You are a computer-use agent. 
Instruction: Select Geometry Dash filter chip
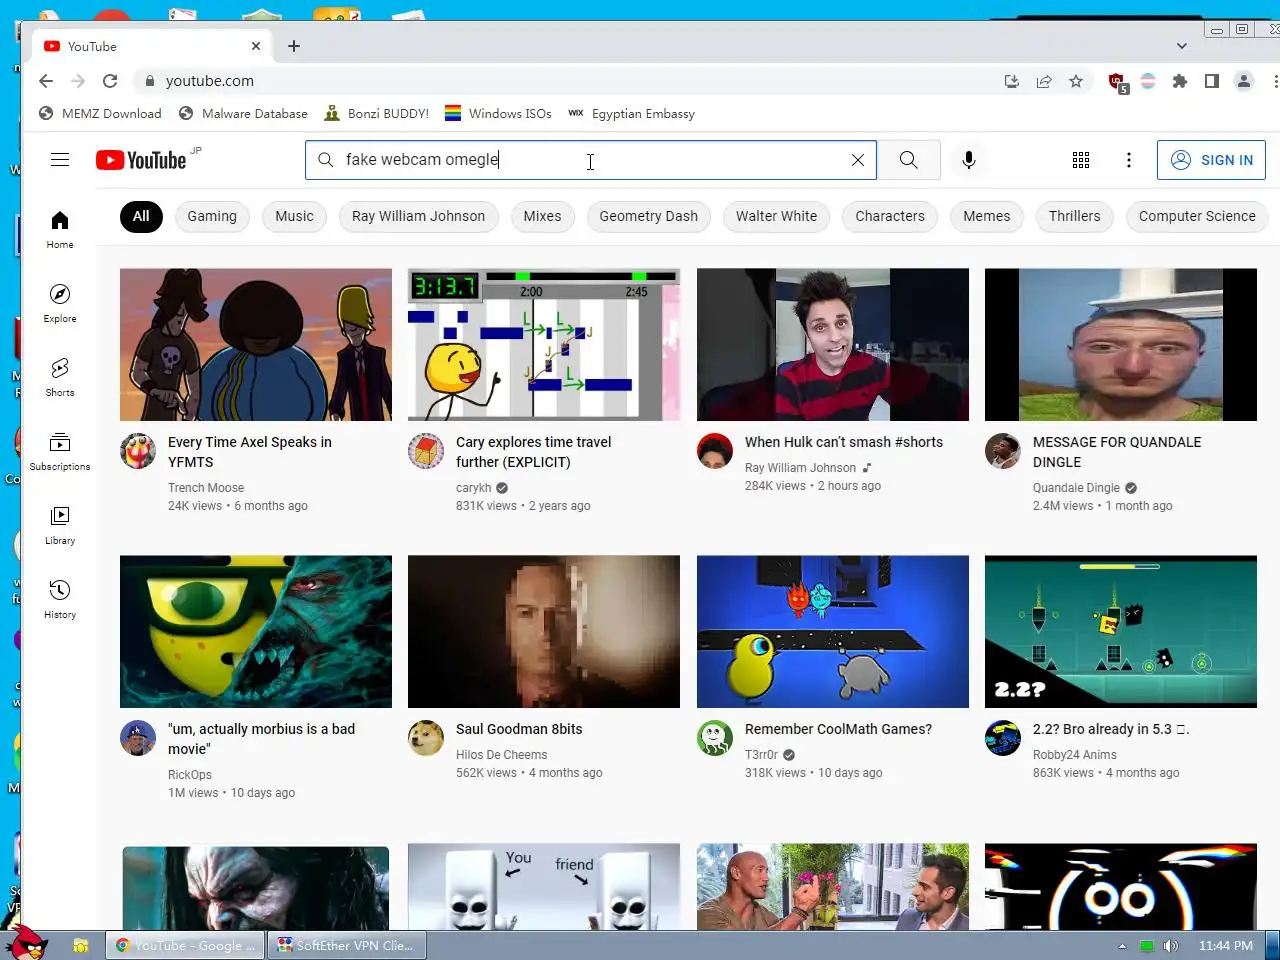pos(649,216)
